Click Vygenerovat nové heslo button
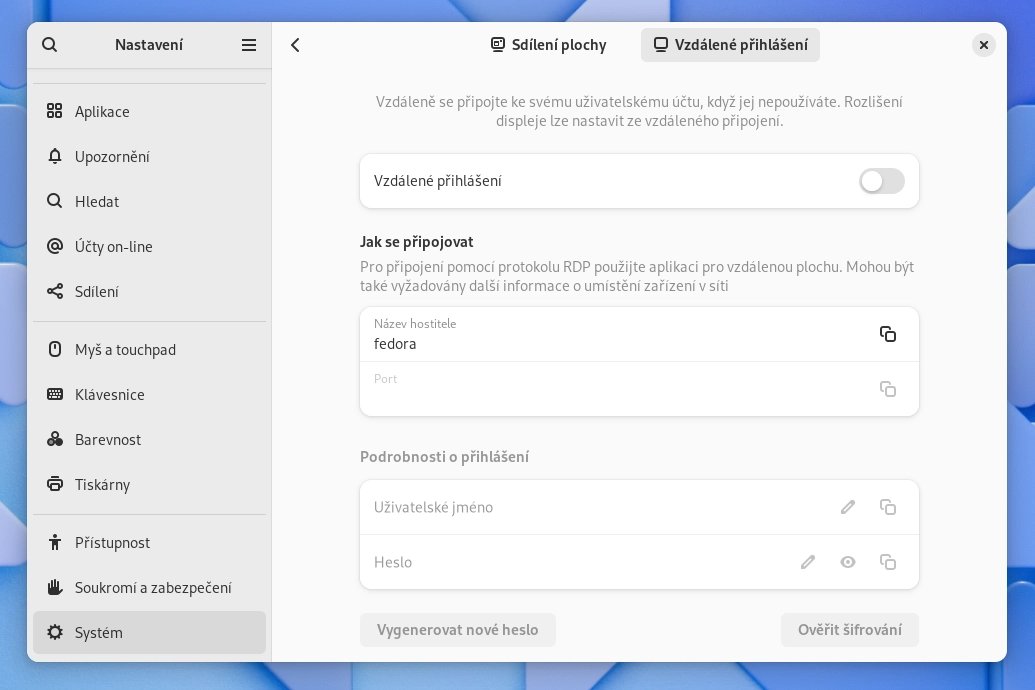Screen dimensions: 1035x690 [457, 630]
